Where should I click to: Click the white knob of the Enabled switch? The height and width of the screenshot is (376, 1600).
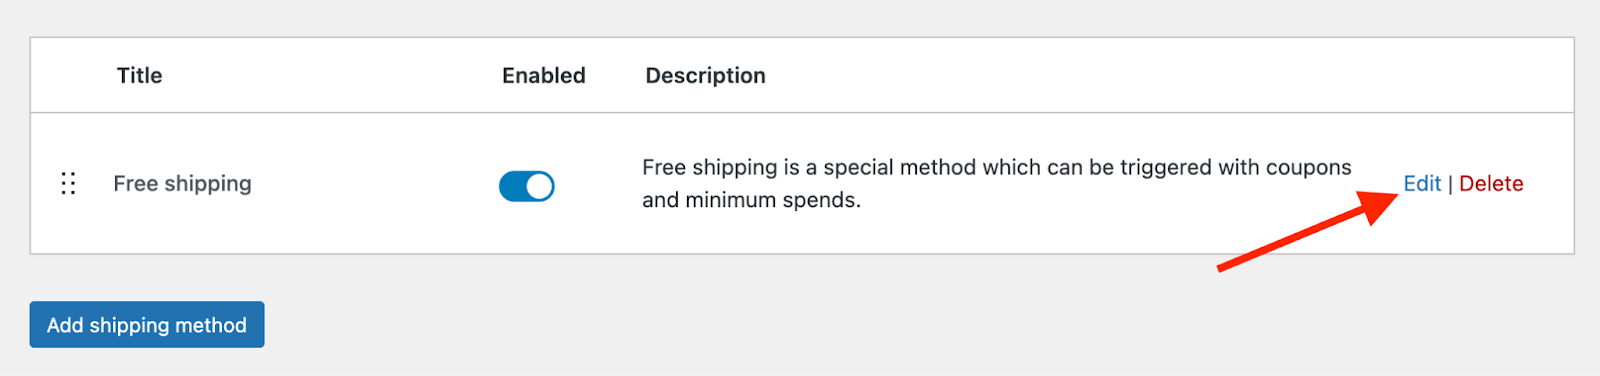[x=540, y=186]
